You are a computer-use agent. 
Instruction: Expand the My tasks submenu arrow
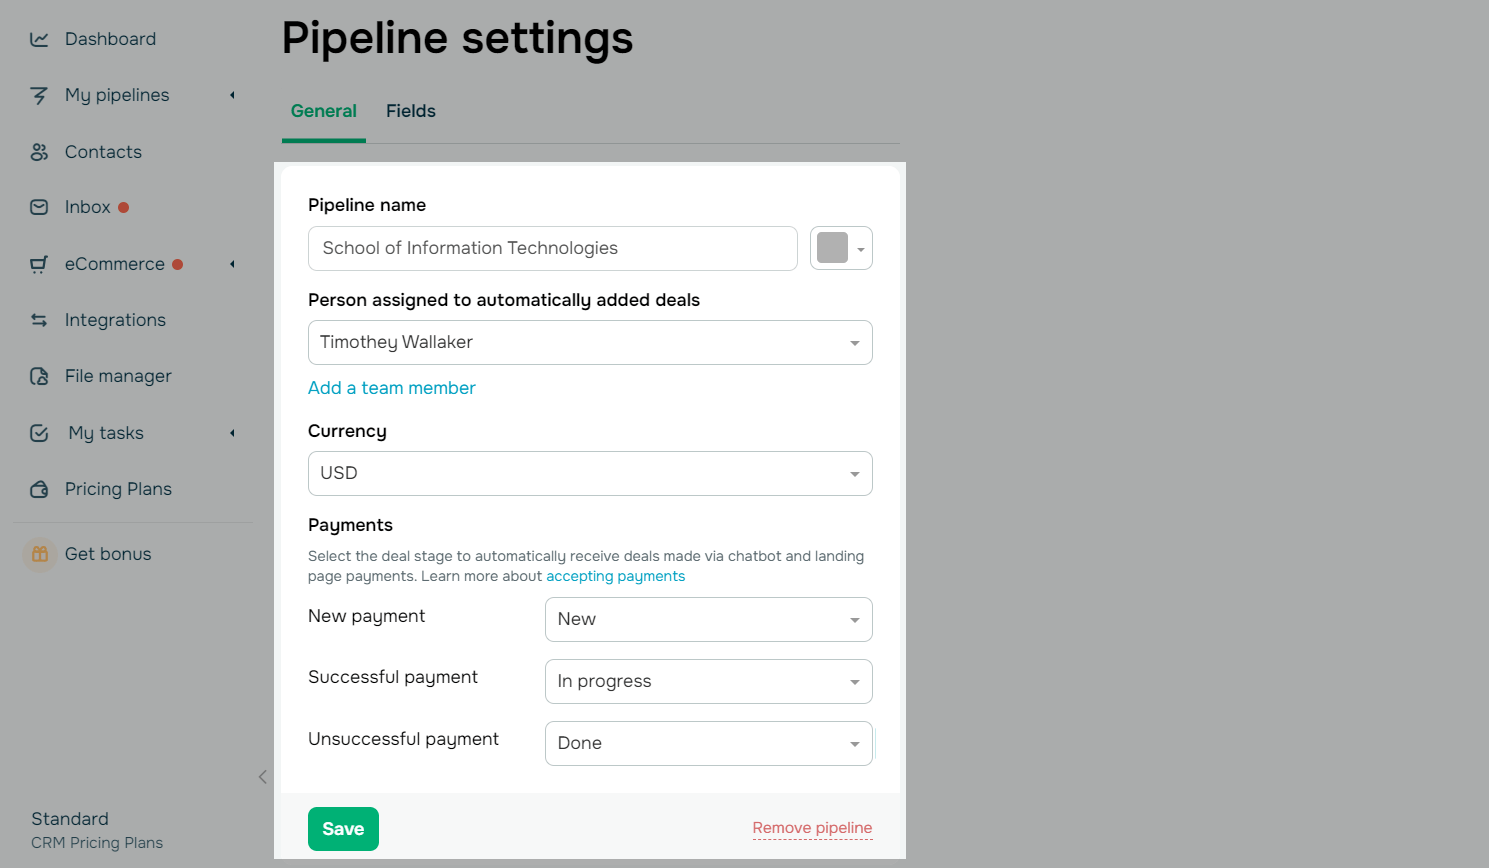pyautogui.click(x=232, y=433)
